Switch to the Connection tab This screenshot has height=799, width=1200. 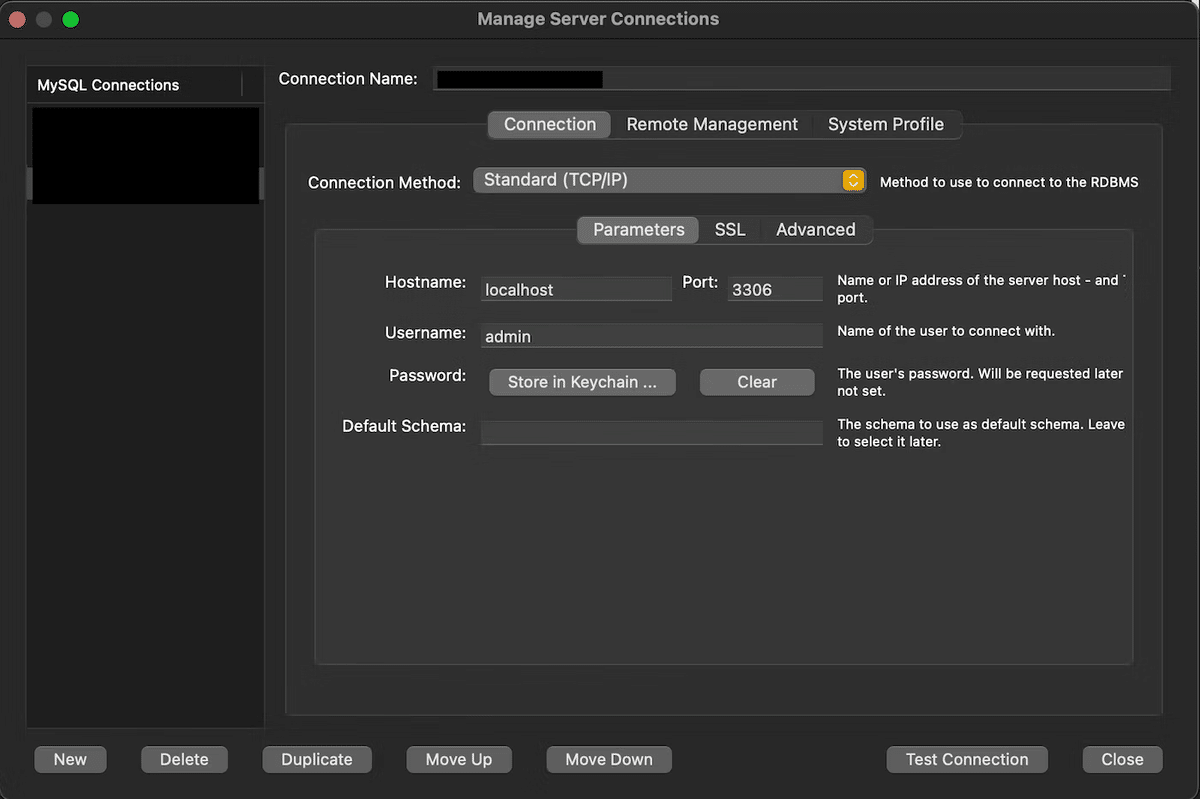click(550, 124)
